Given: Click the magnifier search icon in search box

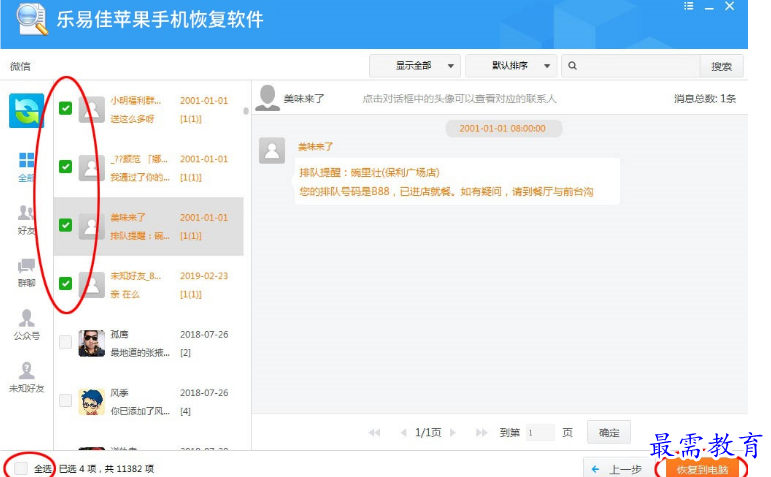Looking at the screenshot, I should tap(572, 65).
